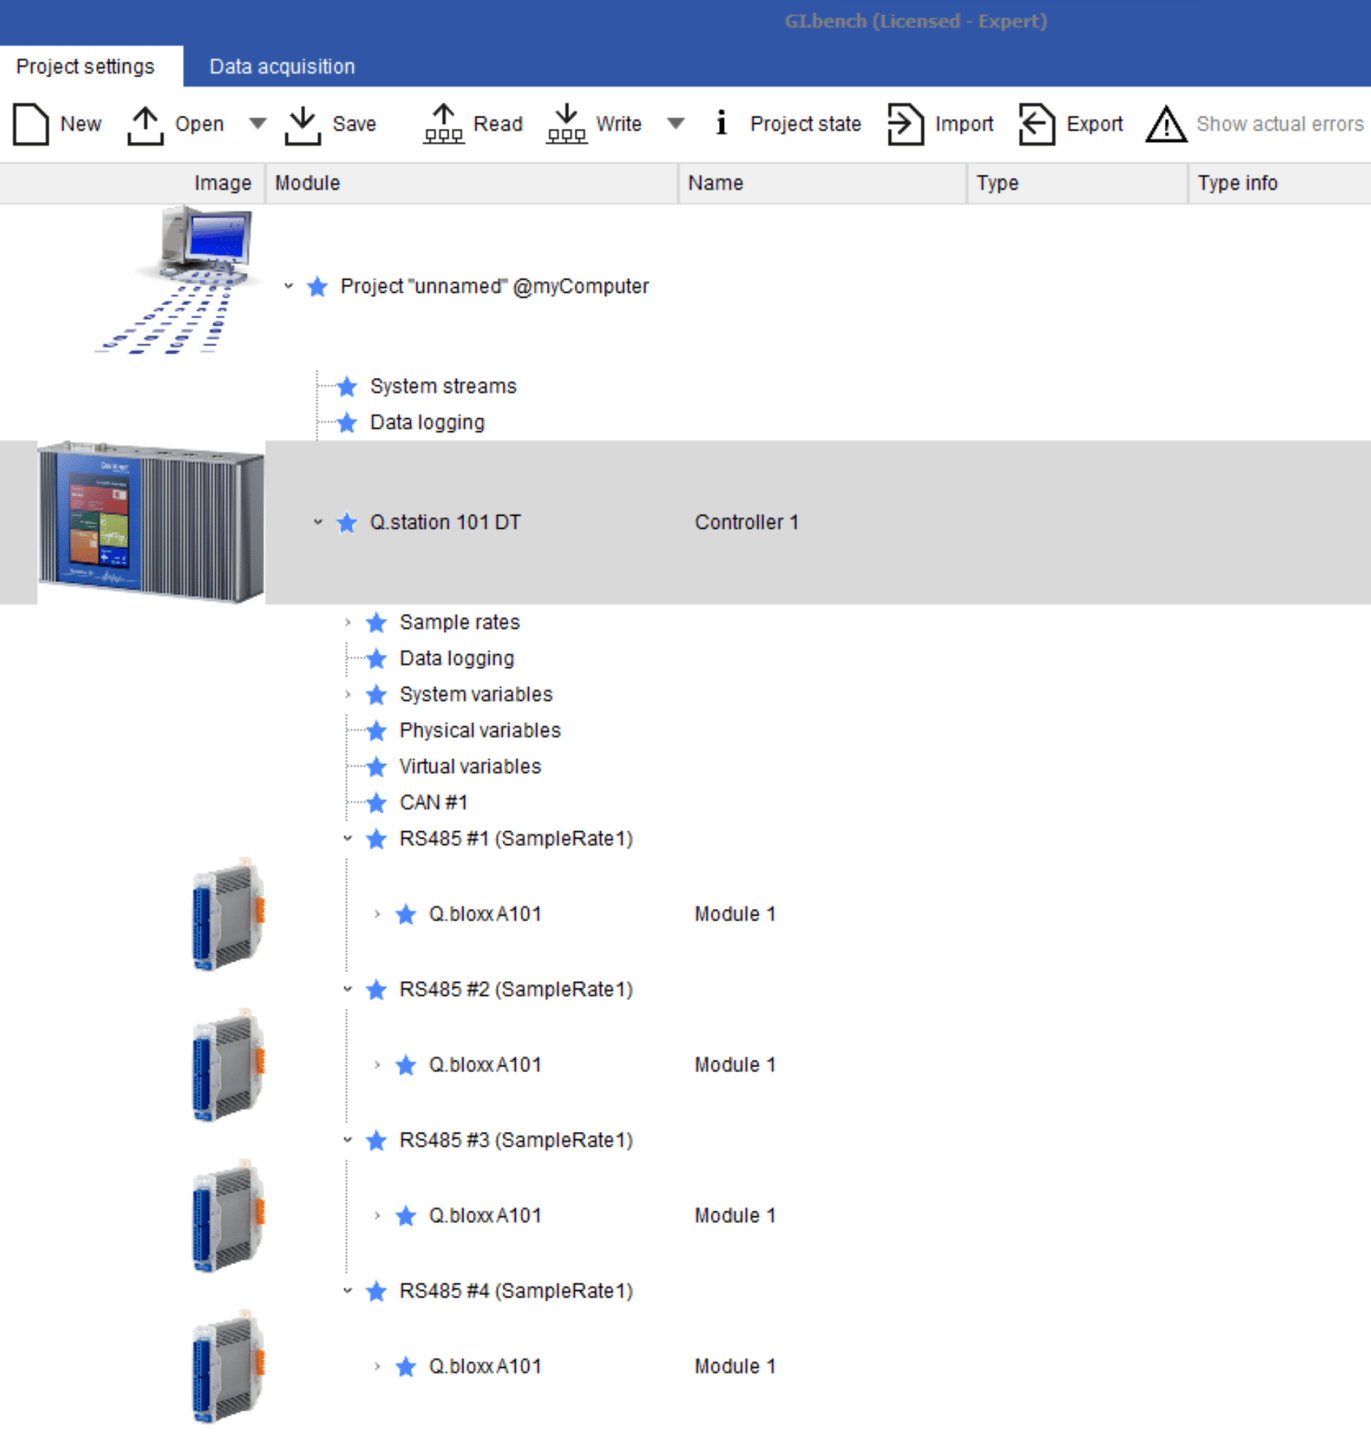Expand the System variables node
The height and width of the screenshot is (1443, 1371).
(x=348, y=694)
